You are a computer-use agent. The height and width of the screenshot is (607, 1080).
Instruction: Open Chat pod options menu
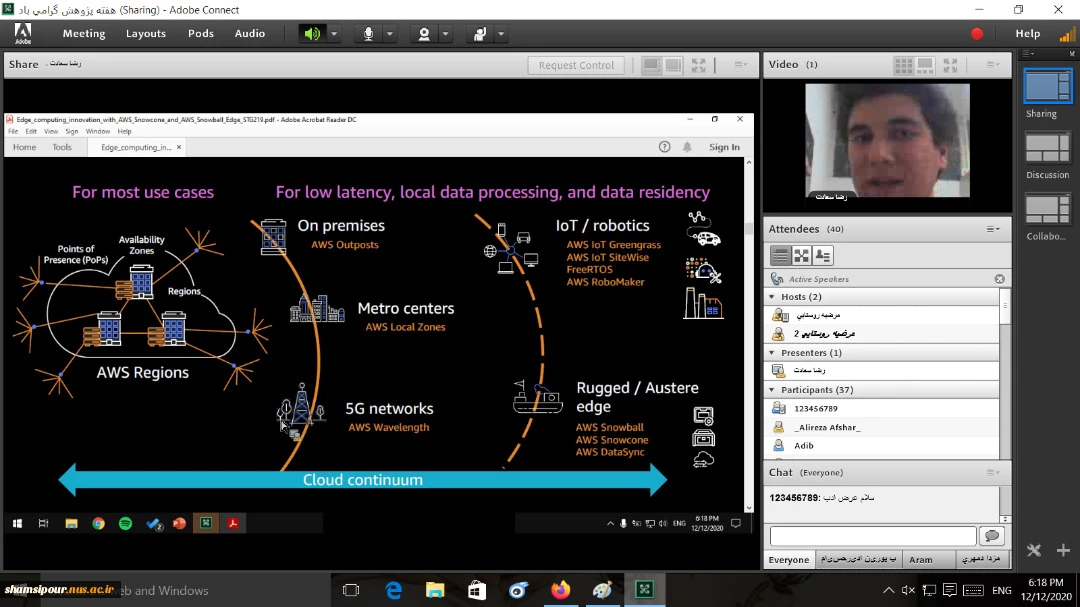(x=993, y=473)
